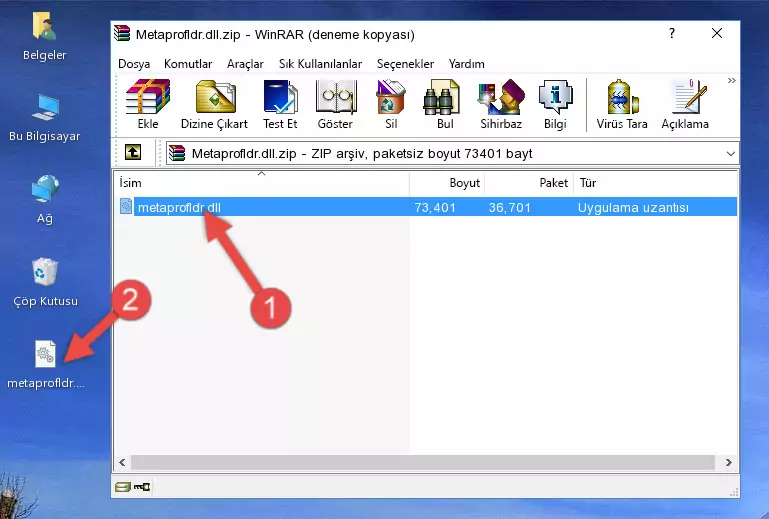Click Uygulama uzantısı type text
The height and width of the screenshot is (519, 769).
coord(633,208)
